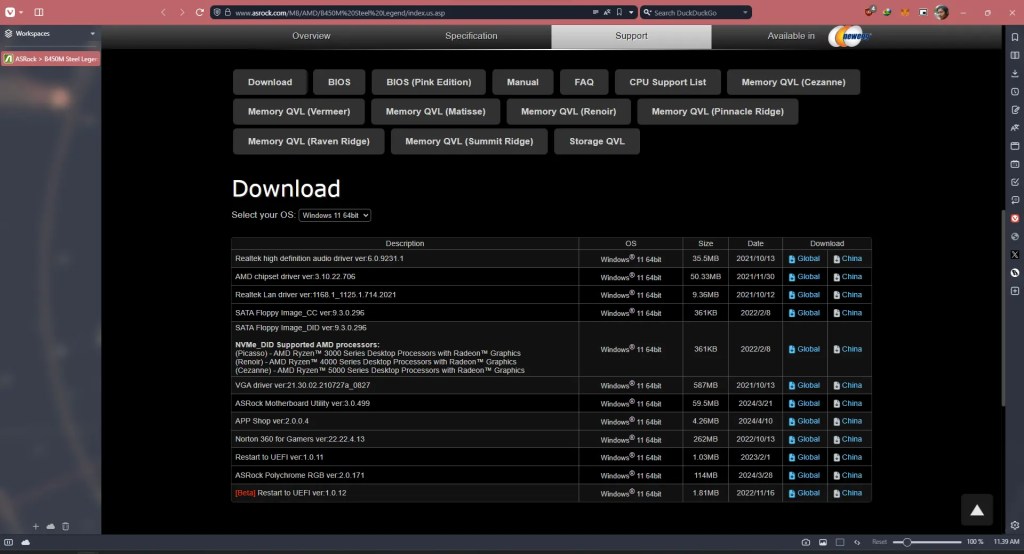Image resolution: width=1024 pixels, height=554 pixels.
Task: Download AMD chipset driver from China
Action: 848,277
